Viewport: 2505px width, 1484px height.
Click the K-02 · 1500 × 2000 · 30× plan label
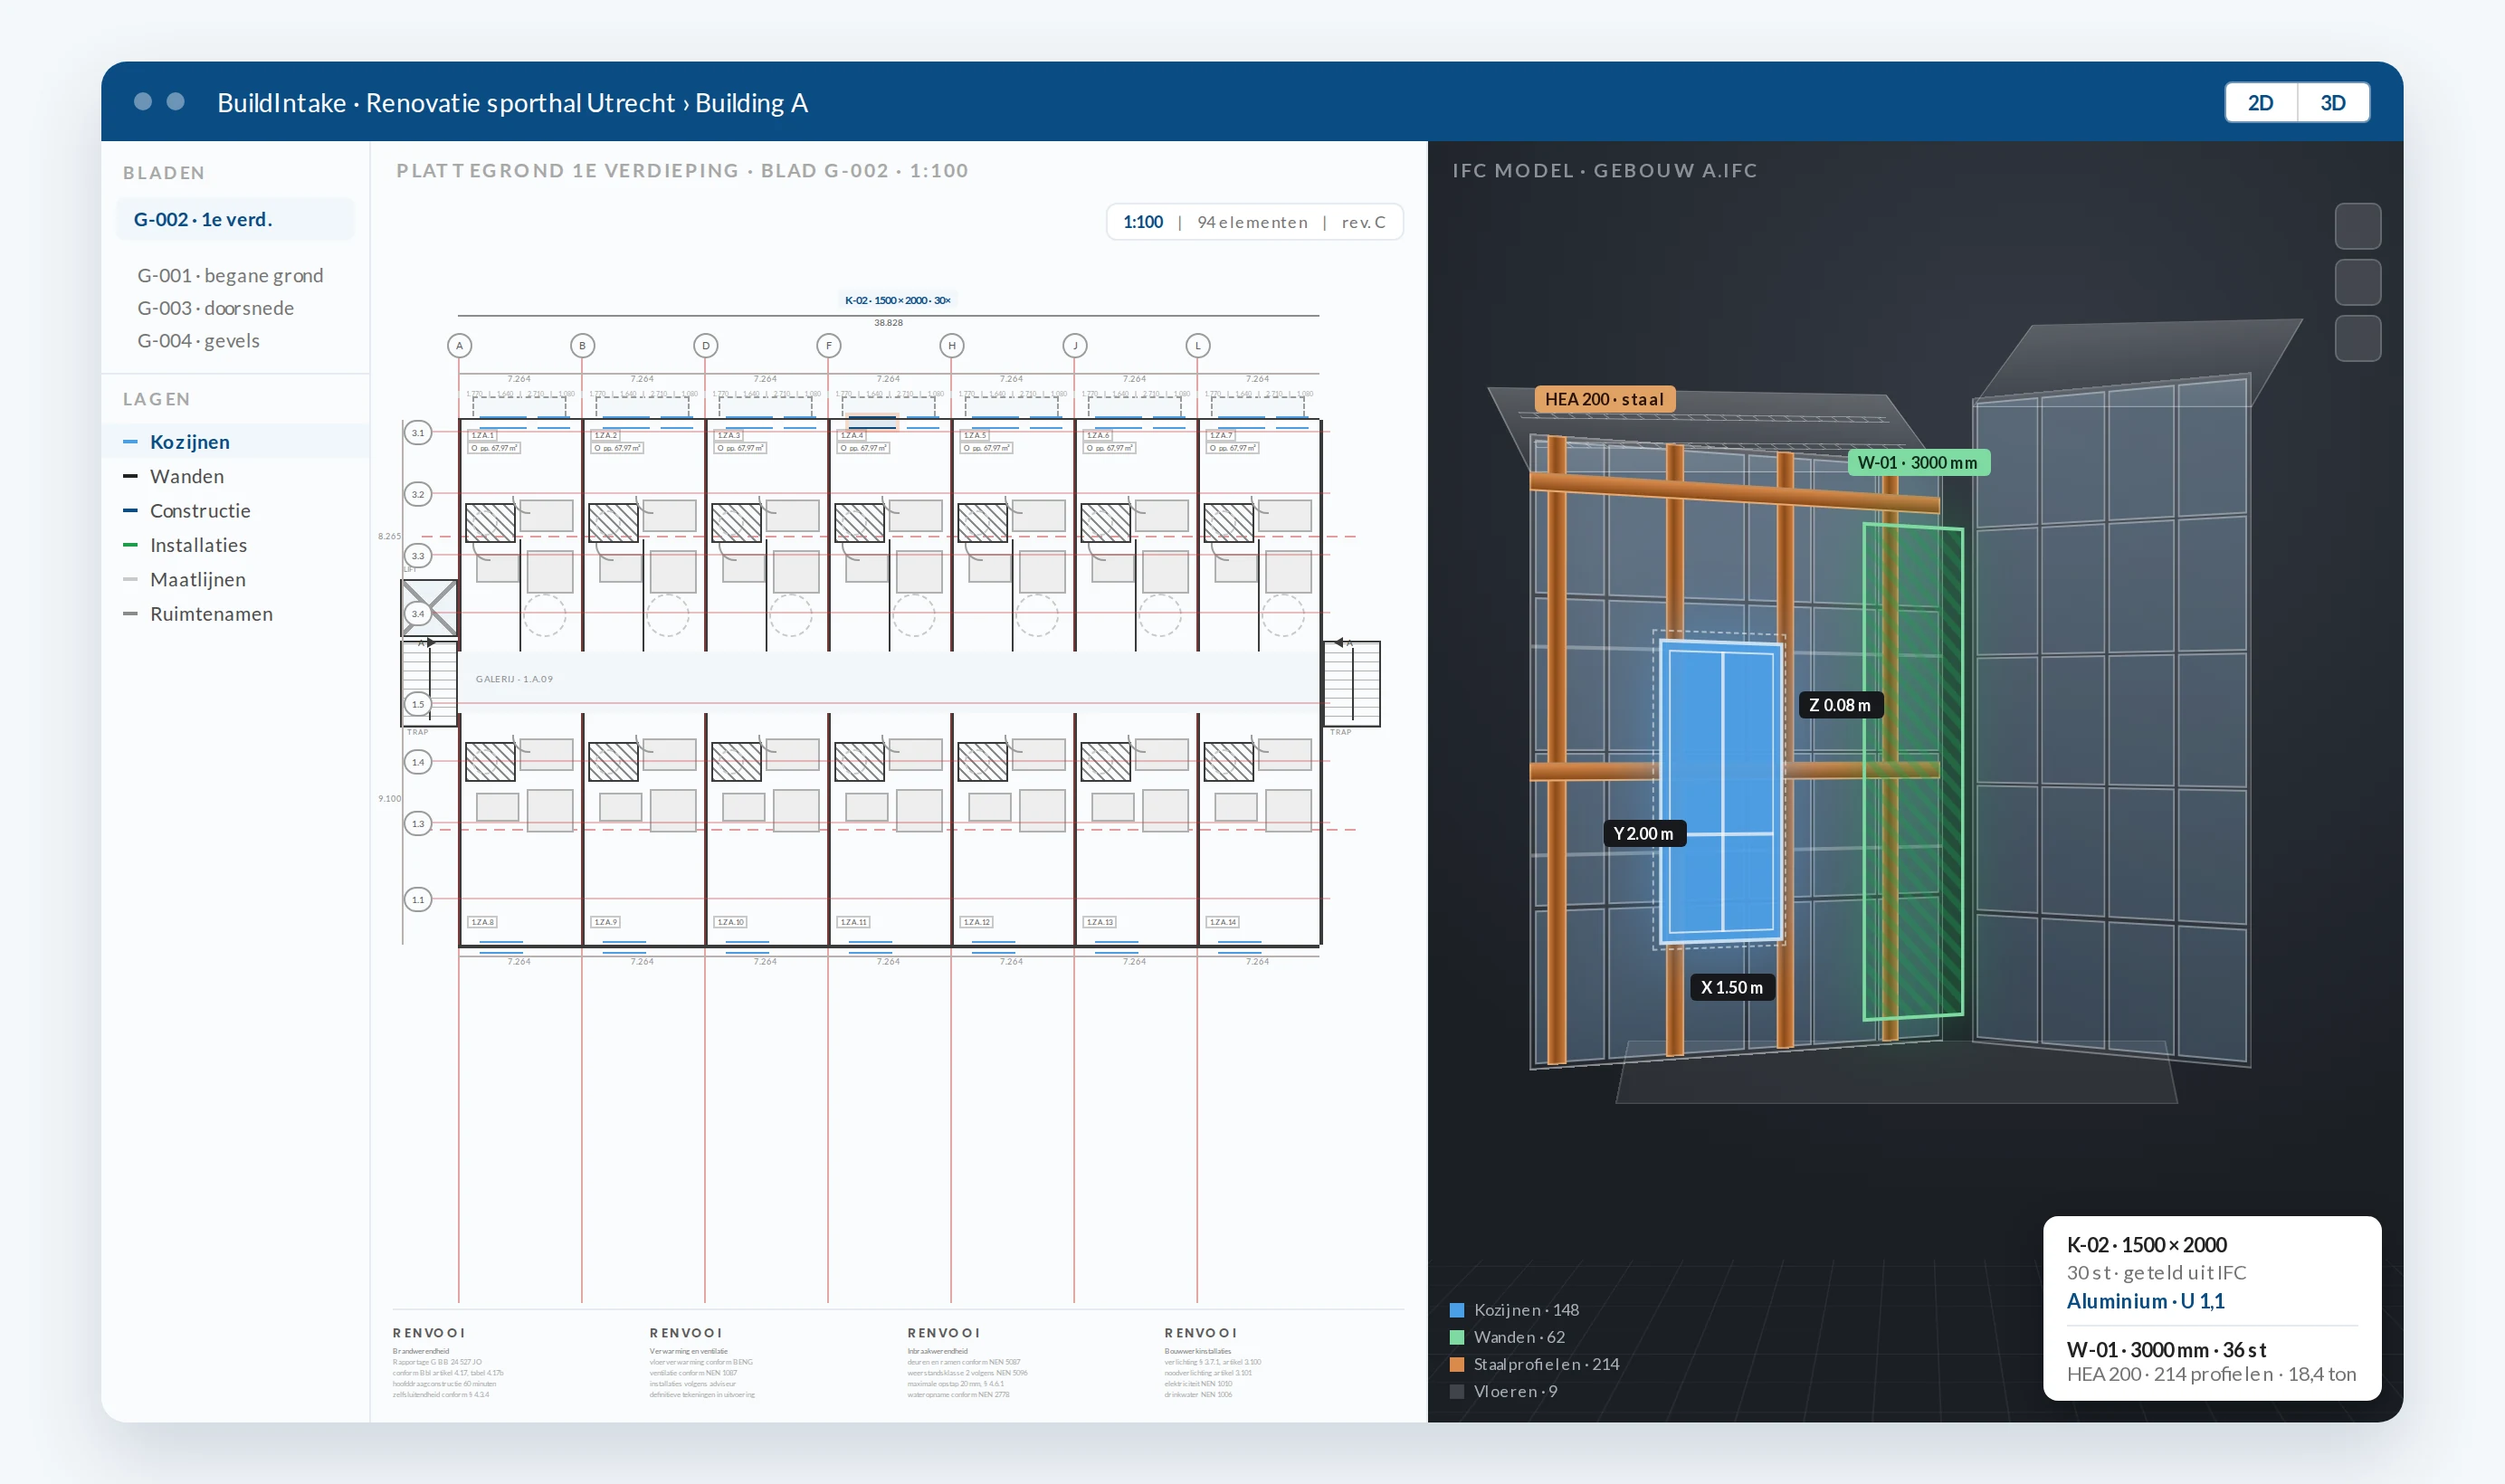tap(897, 300)
